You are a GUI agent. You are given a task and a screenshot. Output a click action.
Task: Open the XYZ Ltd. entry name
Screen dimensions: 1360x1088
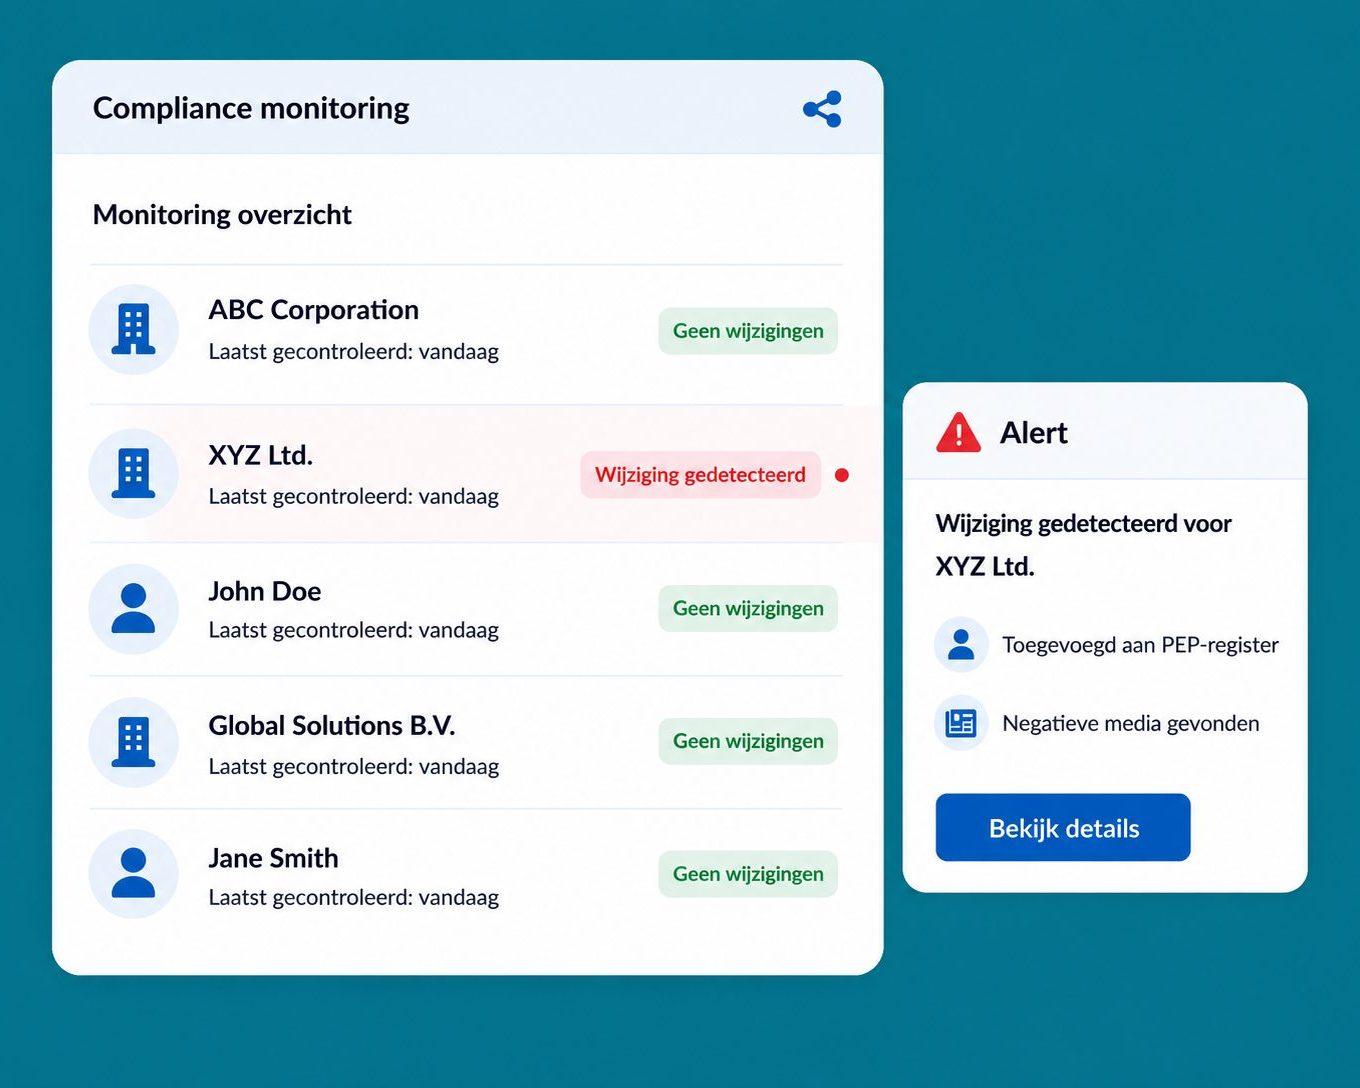[x=260, y=455]
